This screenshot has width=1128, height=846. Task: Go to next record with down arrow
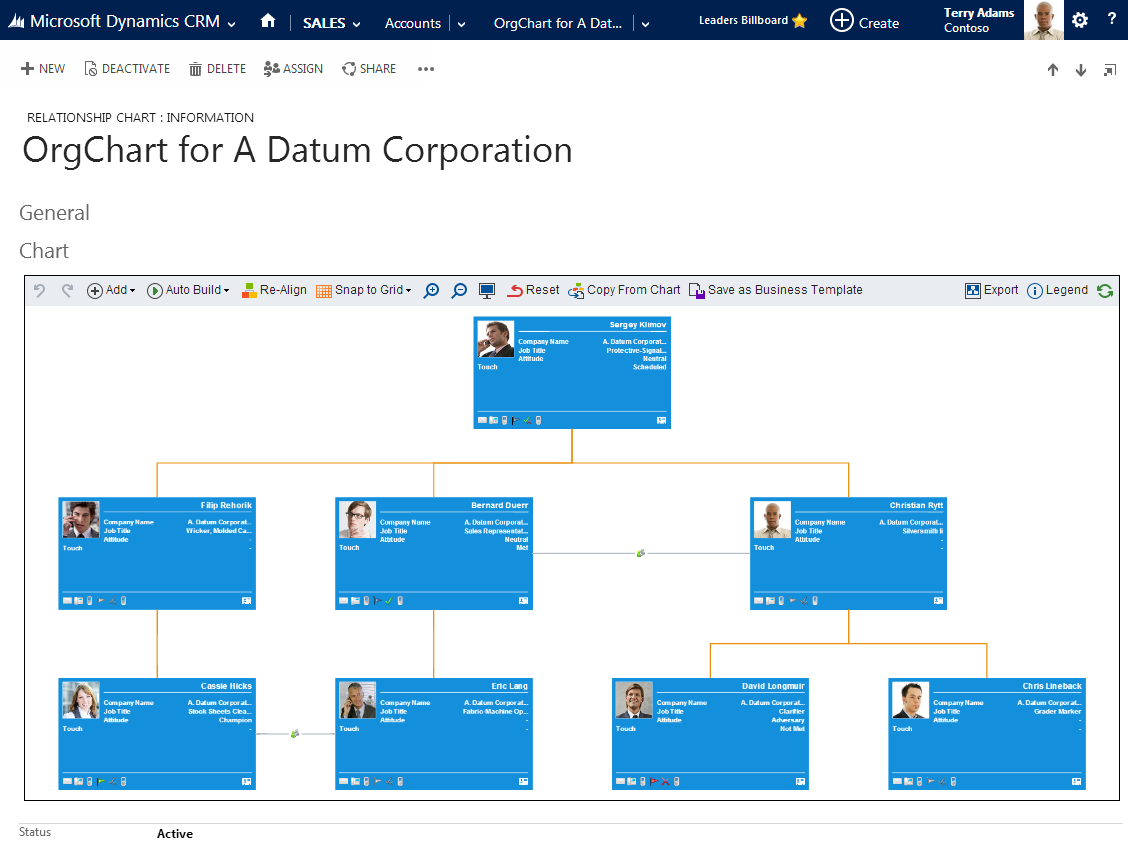1081,70
